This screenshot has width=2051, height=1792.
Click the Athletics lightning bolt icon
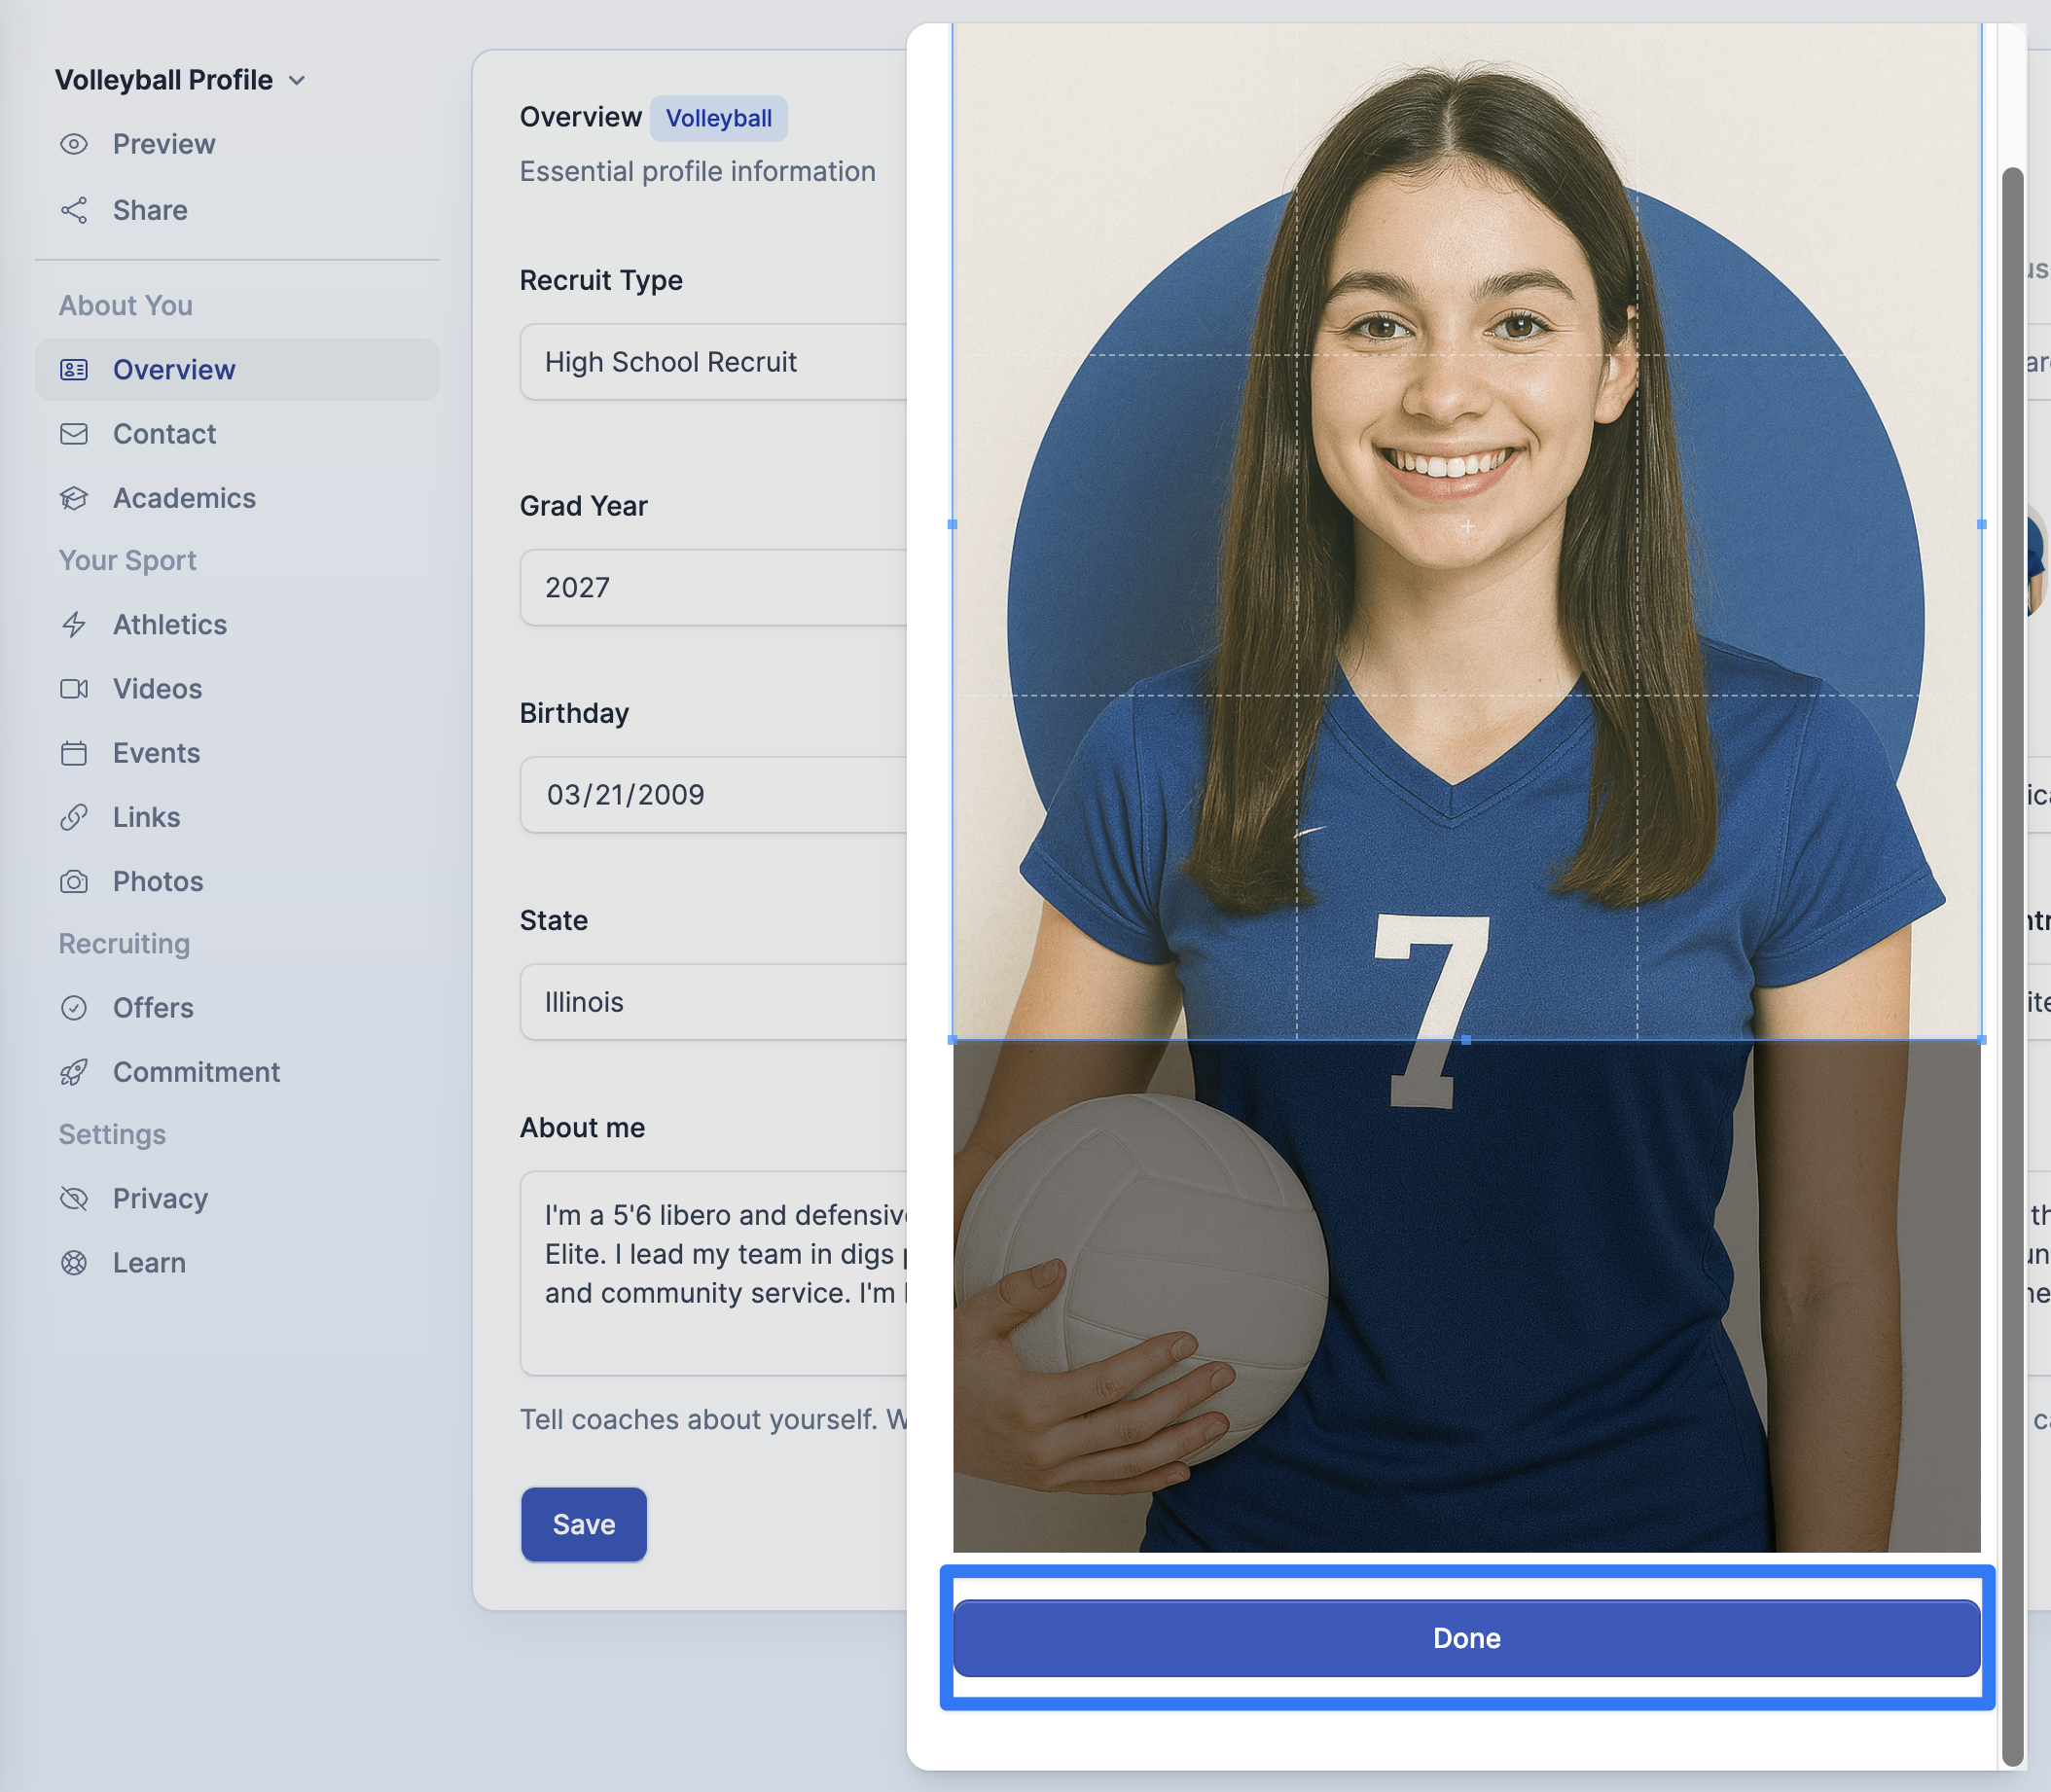(74, 625)
